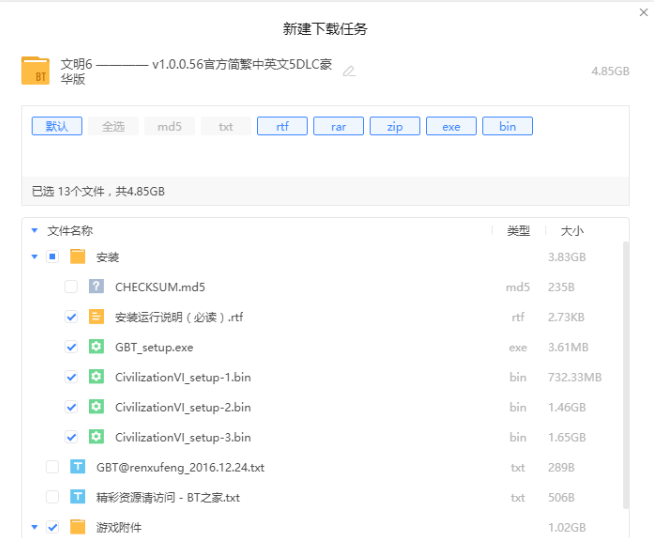
Task: Click the GBT@renxufeng txt file icon
Action: 77,467
